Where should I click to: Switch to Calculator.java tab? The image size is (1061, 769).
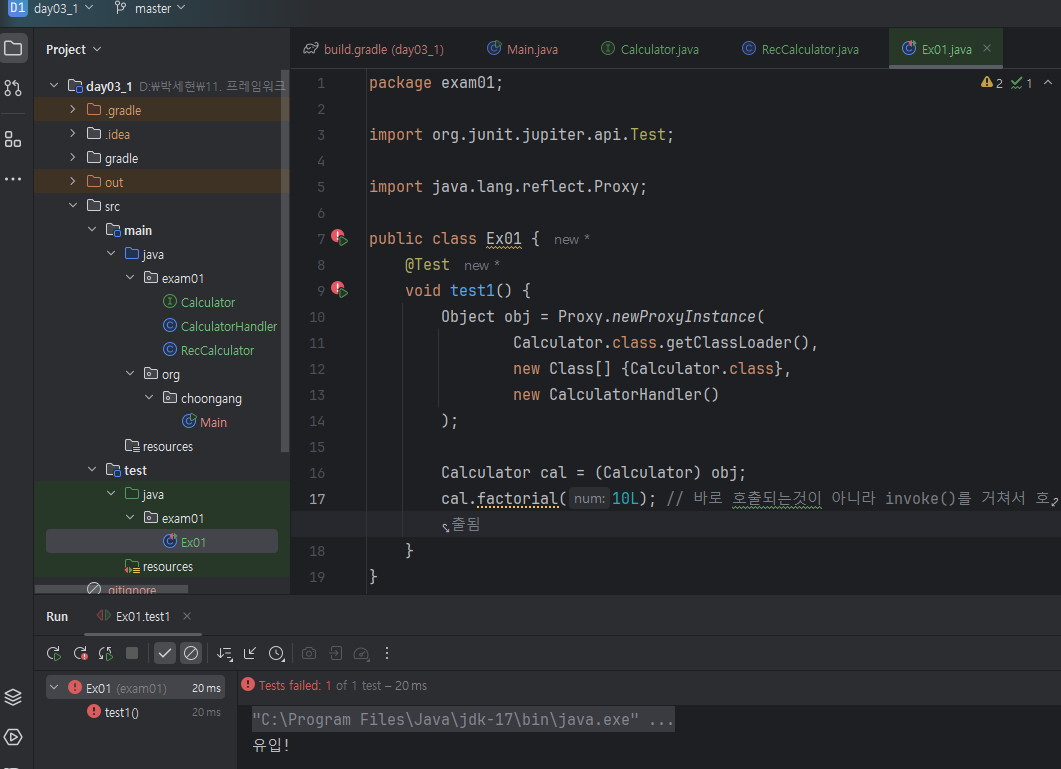click(x=650, y=49)
